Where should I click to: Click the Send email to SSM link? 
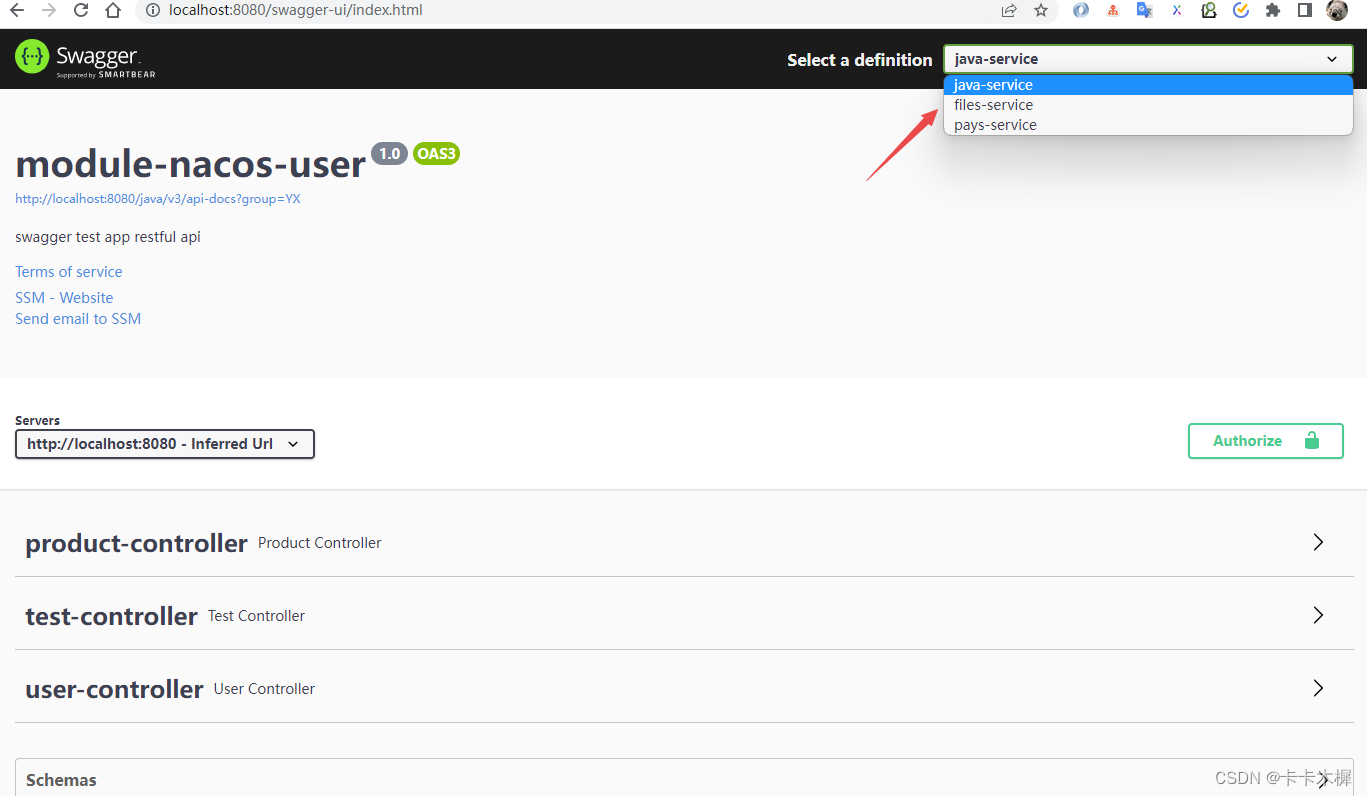click(78, 318)
